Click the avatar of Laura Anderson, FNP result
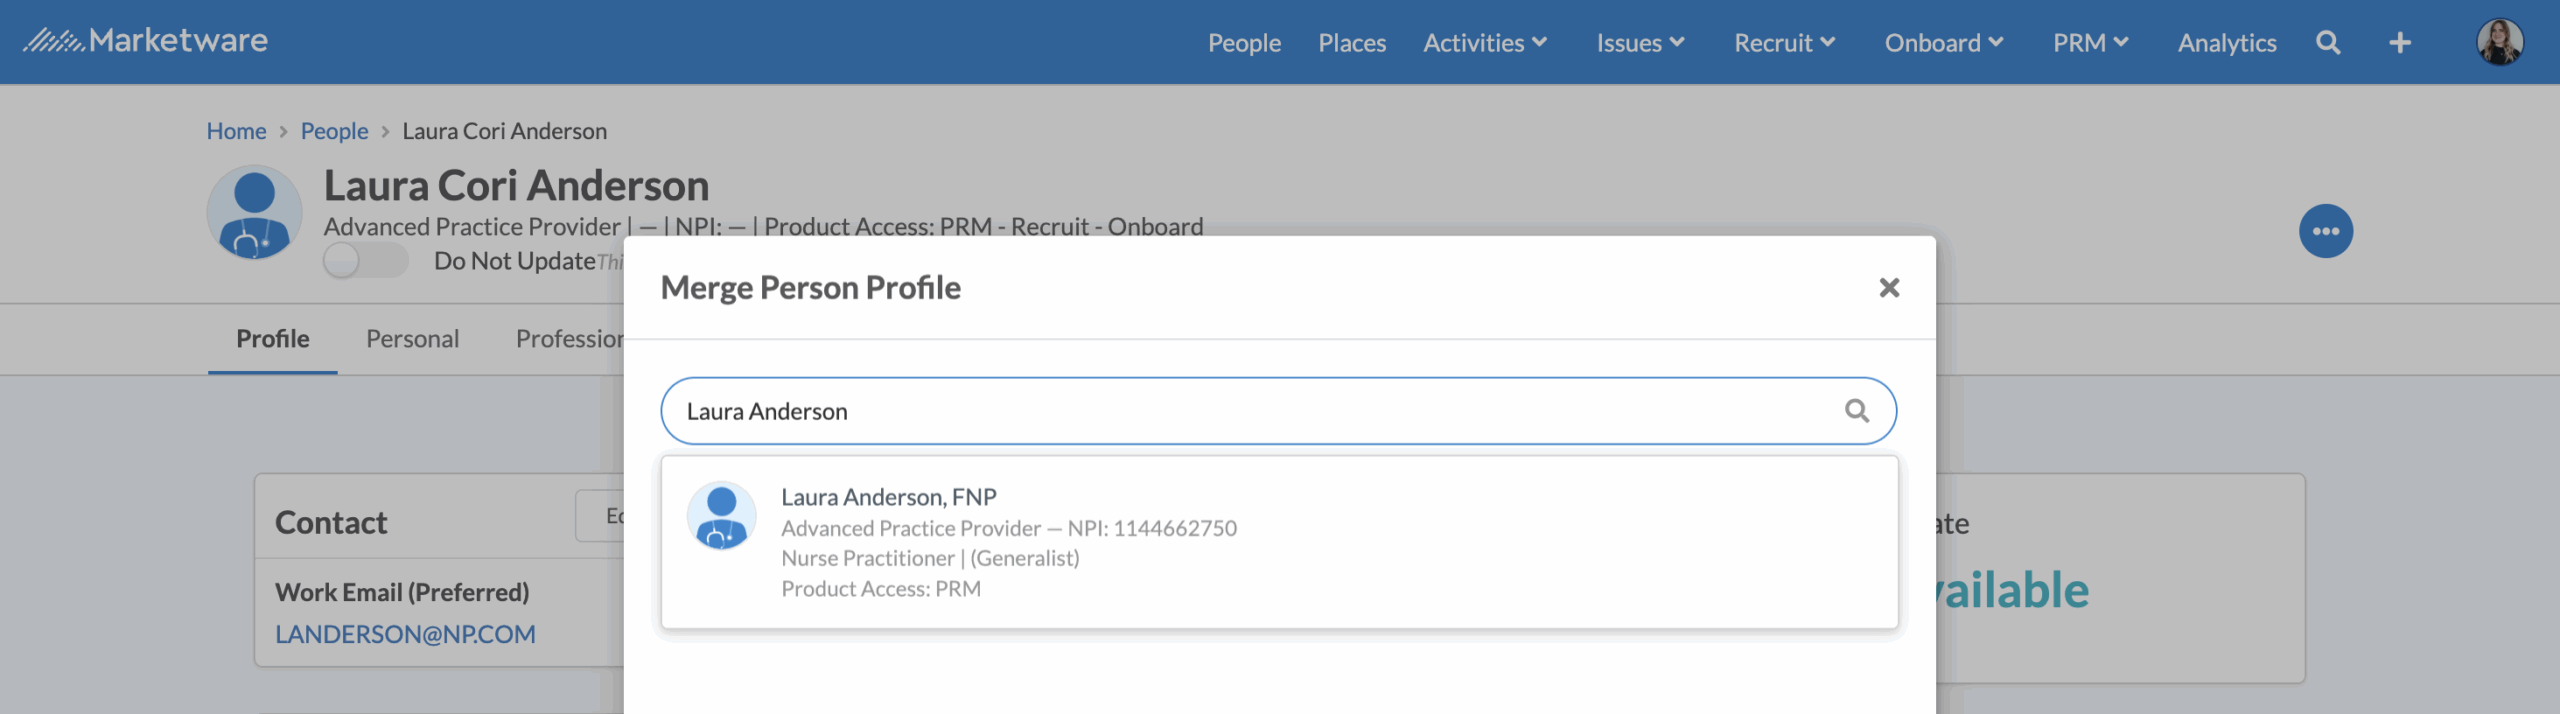 click(721, 516)
